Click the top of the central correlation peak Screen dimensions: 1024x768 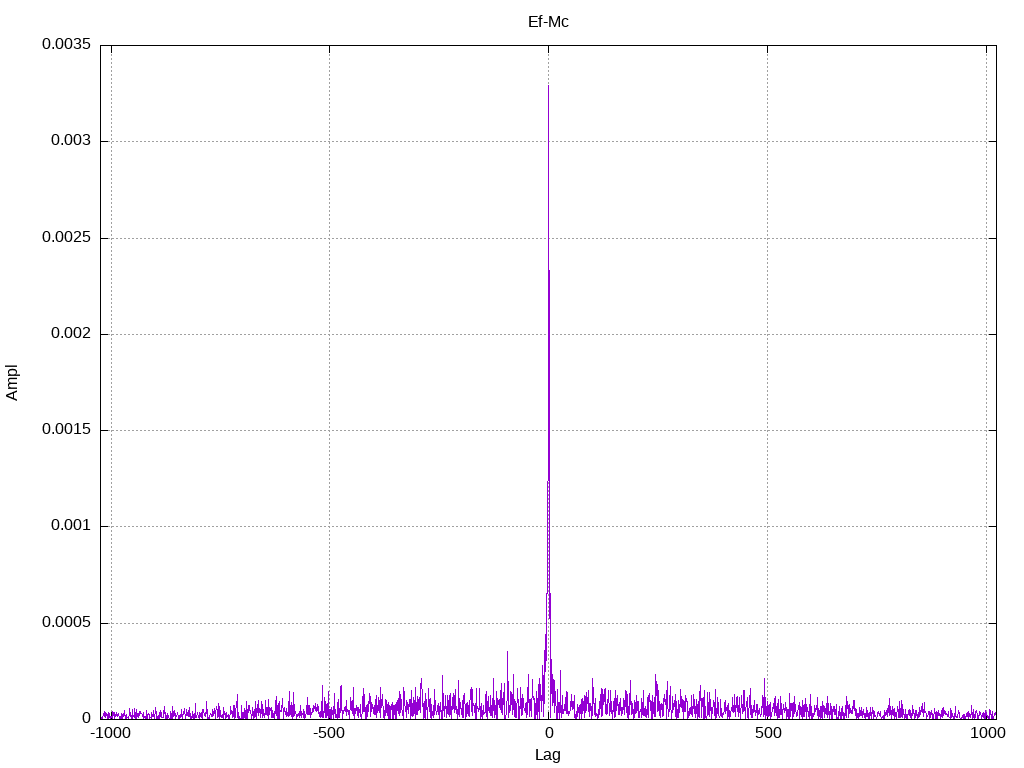pos(548,86)
